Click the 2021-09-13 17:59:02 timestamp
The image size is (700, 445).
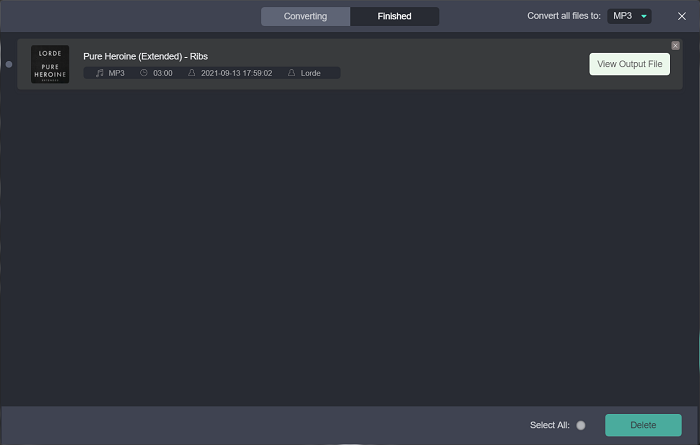click(236, 73)
